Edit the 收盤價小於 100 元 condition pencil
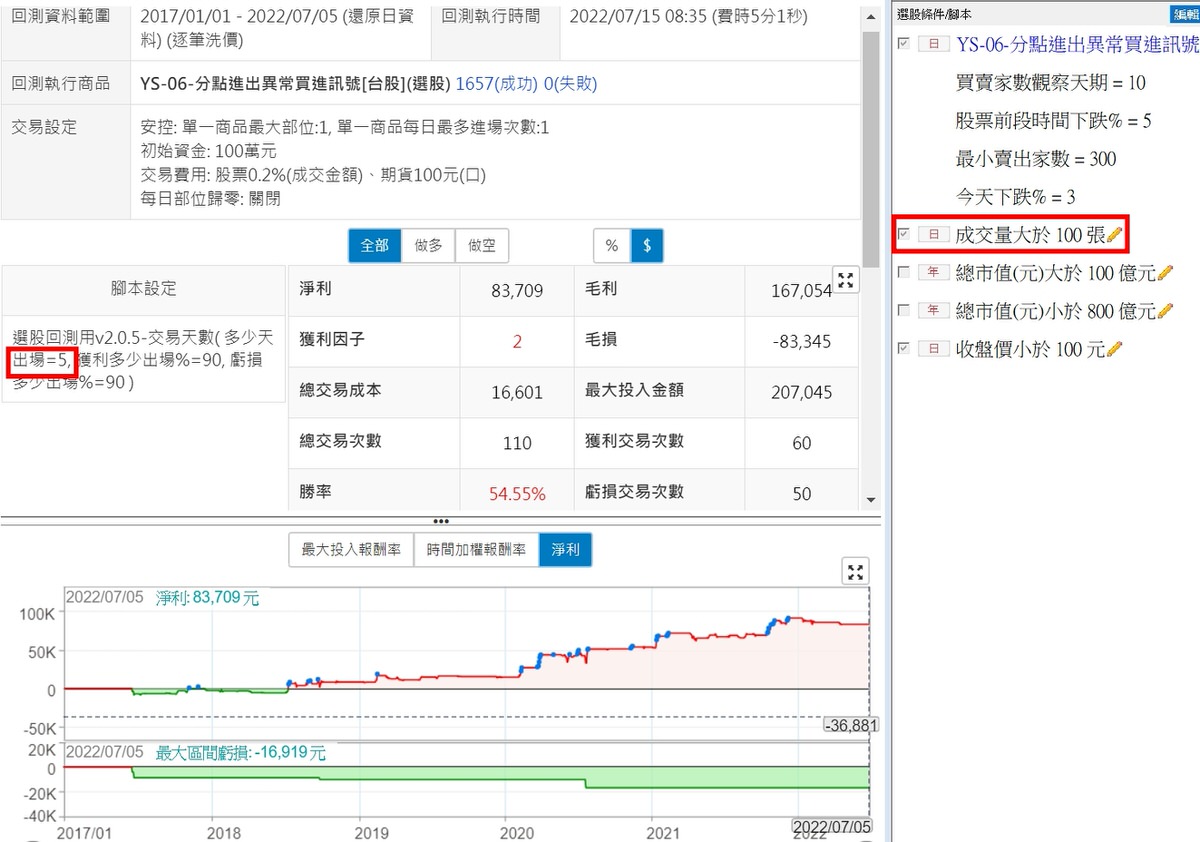 1115,350
